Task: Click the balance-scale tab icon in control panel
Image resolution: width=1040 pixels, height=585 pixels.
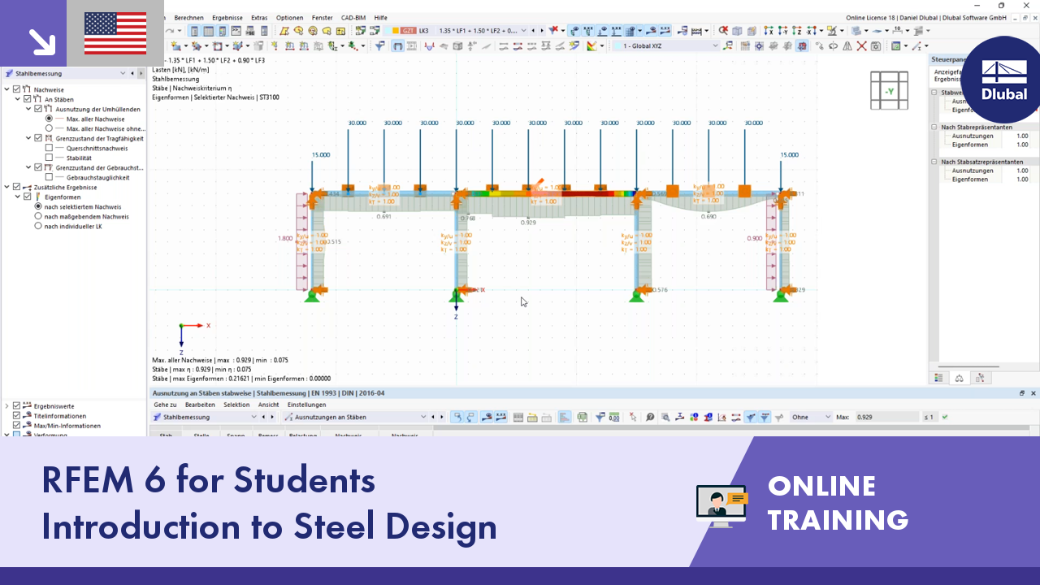Action: (x=959, y=378)
